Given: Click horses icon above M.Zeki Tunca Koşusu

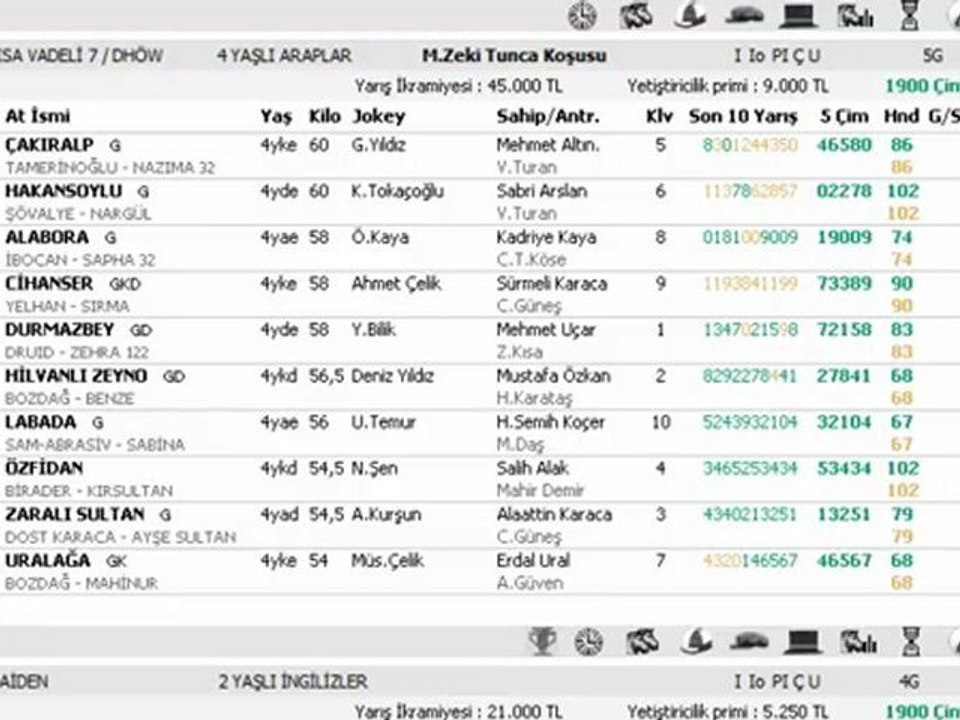Looking at the screenshot, I should click(636, 16).
